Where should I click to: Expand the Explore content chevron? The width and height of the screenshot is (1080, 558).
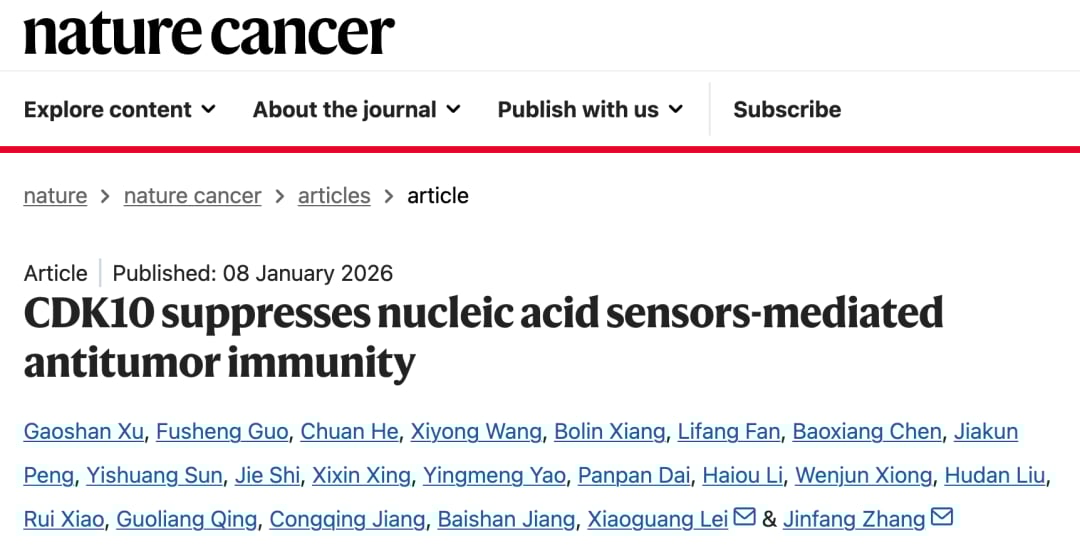coord(208,109)
